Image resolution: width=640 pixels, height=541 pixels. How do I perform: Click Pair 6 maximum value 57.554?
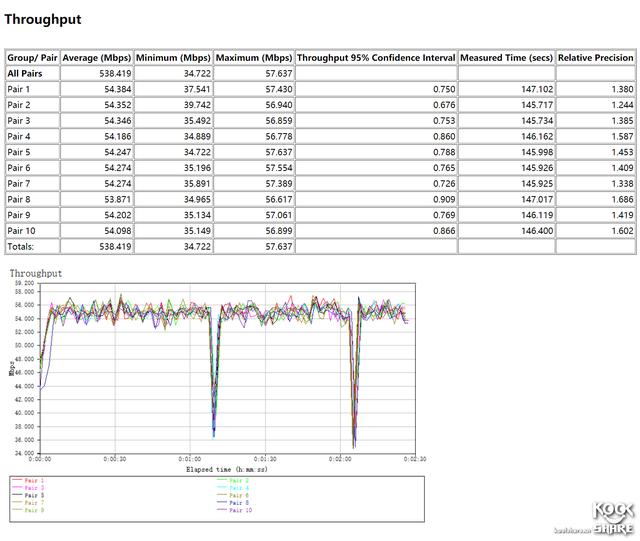tap(279, 168)
